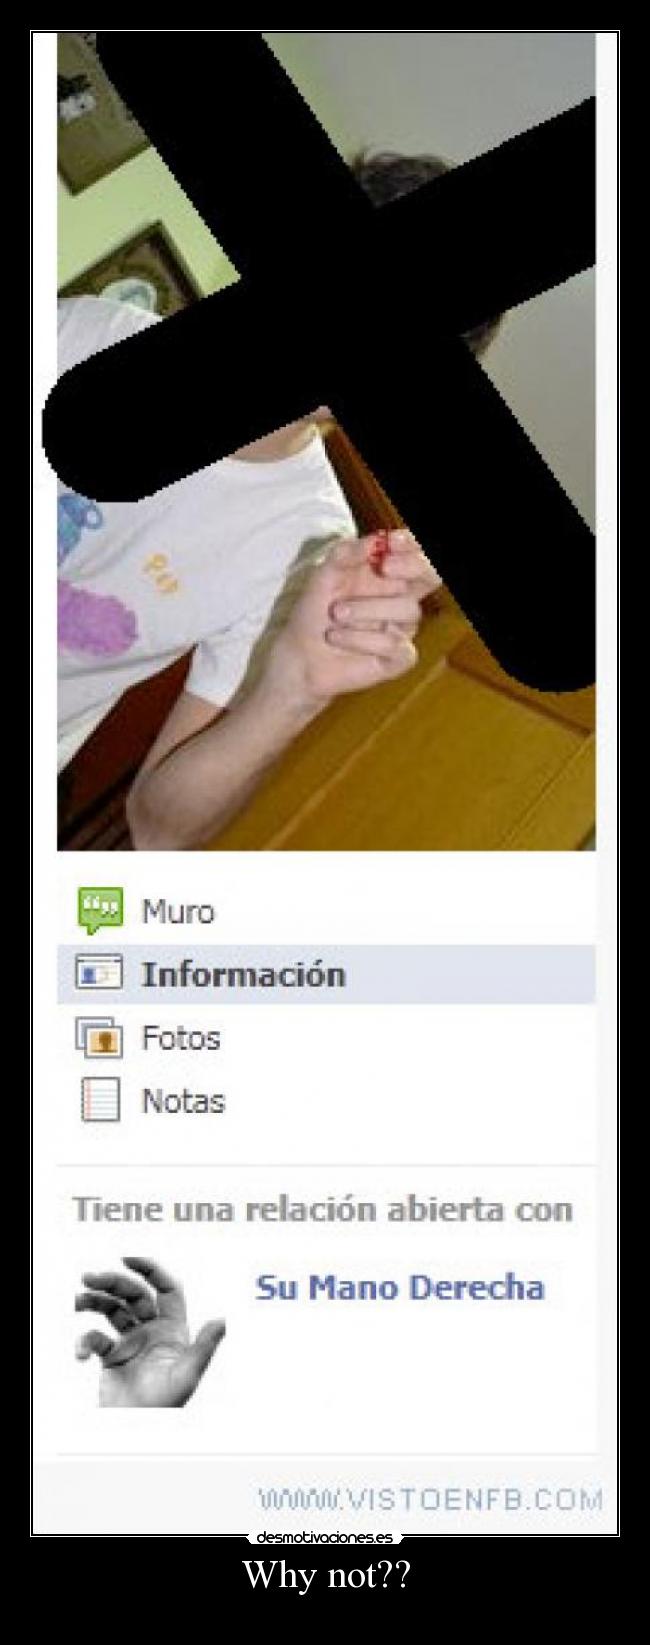Click the large profile photo
Screen dimensions: 650x1645
tap(326, 441)
